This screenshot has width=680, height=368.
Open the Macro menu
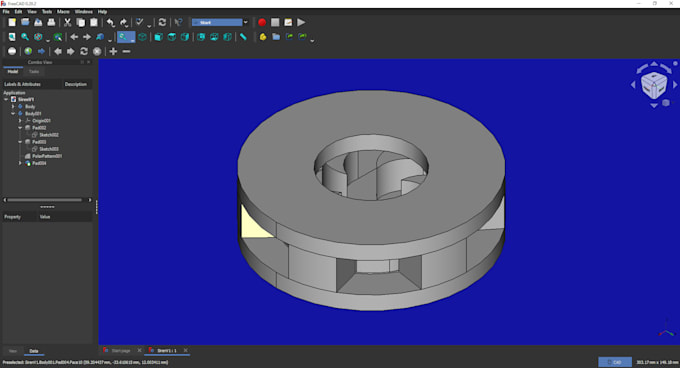(x=63, y=12)
